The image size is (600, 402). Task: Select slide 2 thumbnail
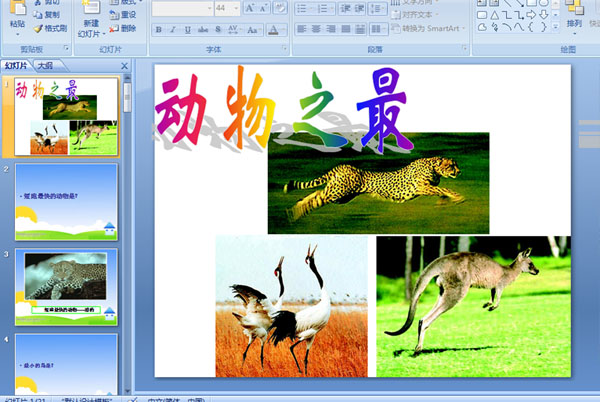[x=66, y=202]
